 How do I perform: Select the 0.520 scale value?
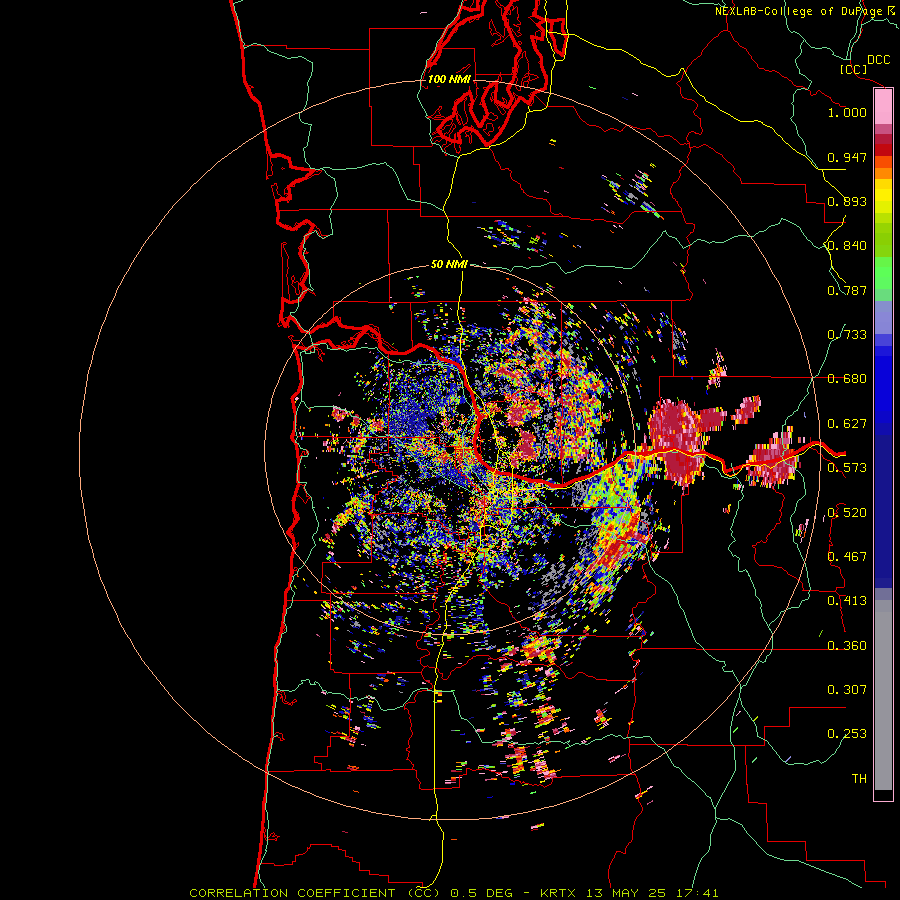pyautogui.click(x=847, y=513)
